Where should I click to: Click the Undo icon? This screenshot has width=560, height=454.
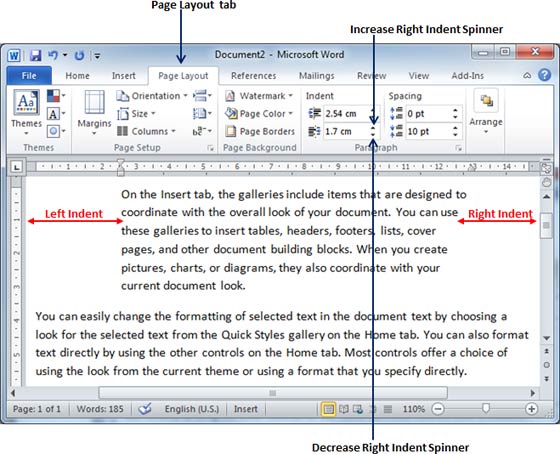tap(52, 55)
